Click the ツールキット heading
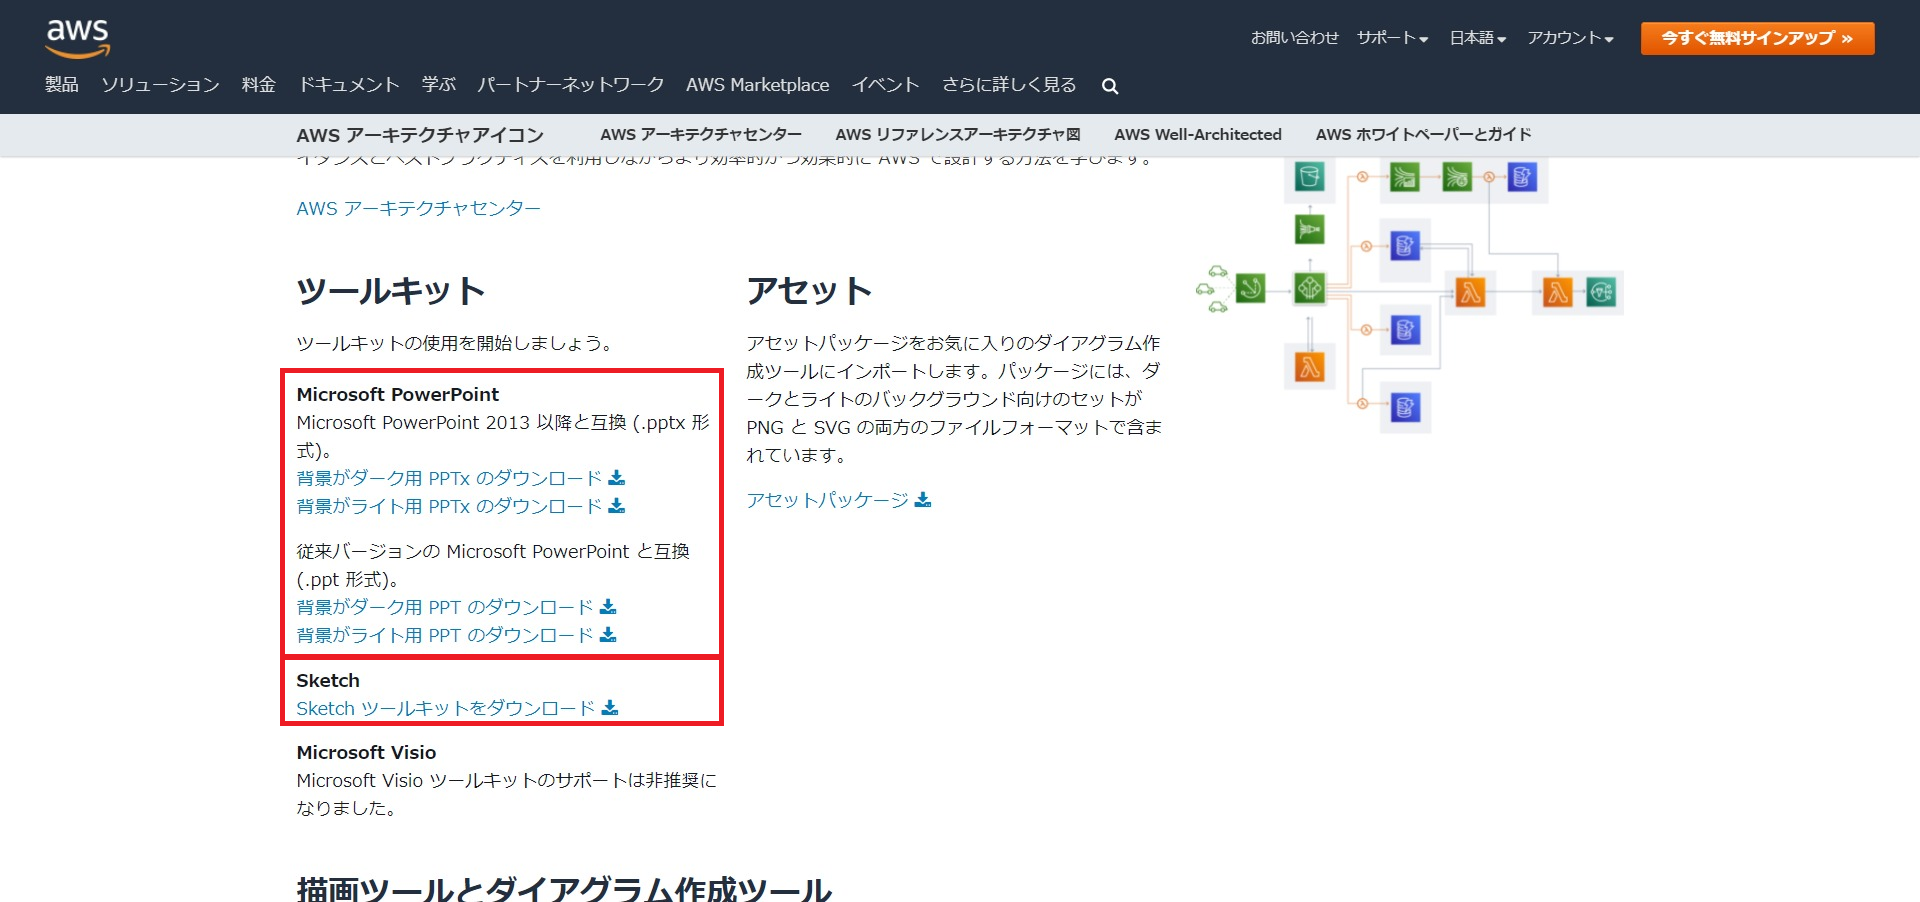Image resolution: width=1920 pixels, height=902 pixels. [391, 291]
